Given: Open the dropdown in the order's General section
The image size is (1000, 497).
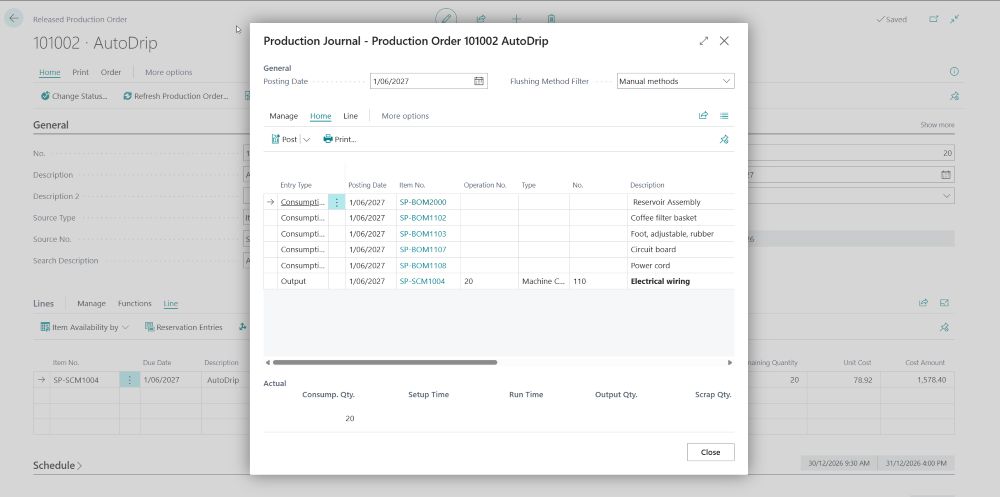Looking at the screenshot, I should click(x=946, y=196).
